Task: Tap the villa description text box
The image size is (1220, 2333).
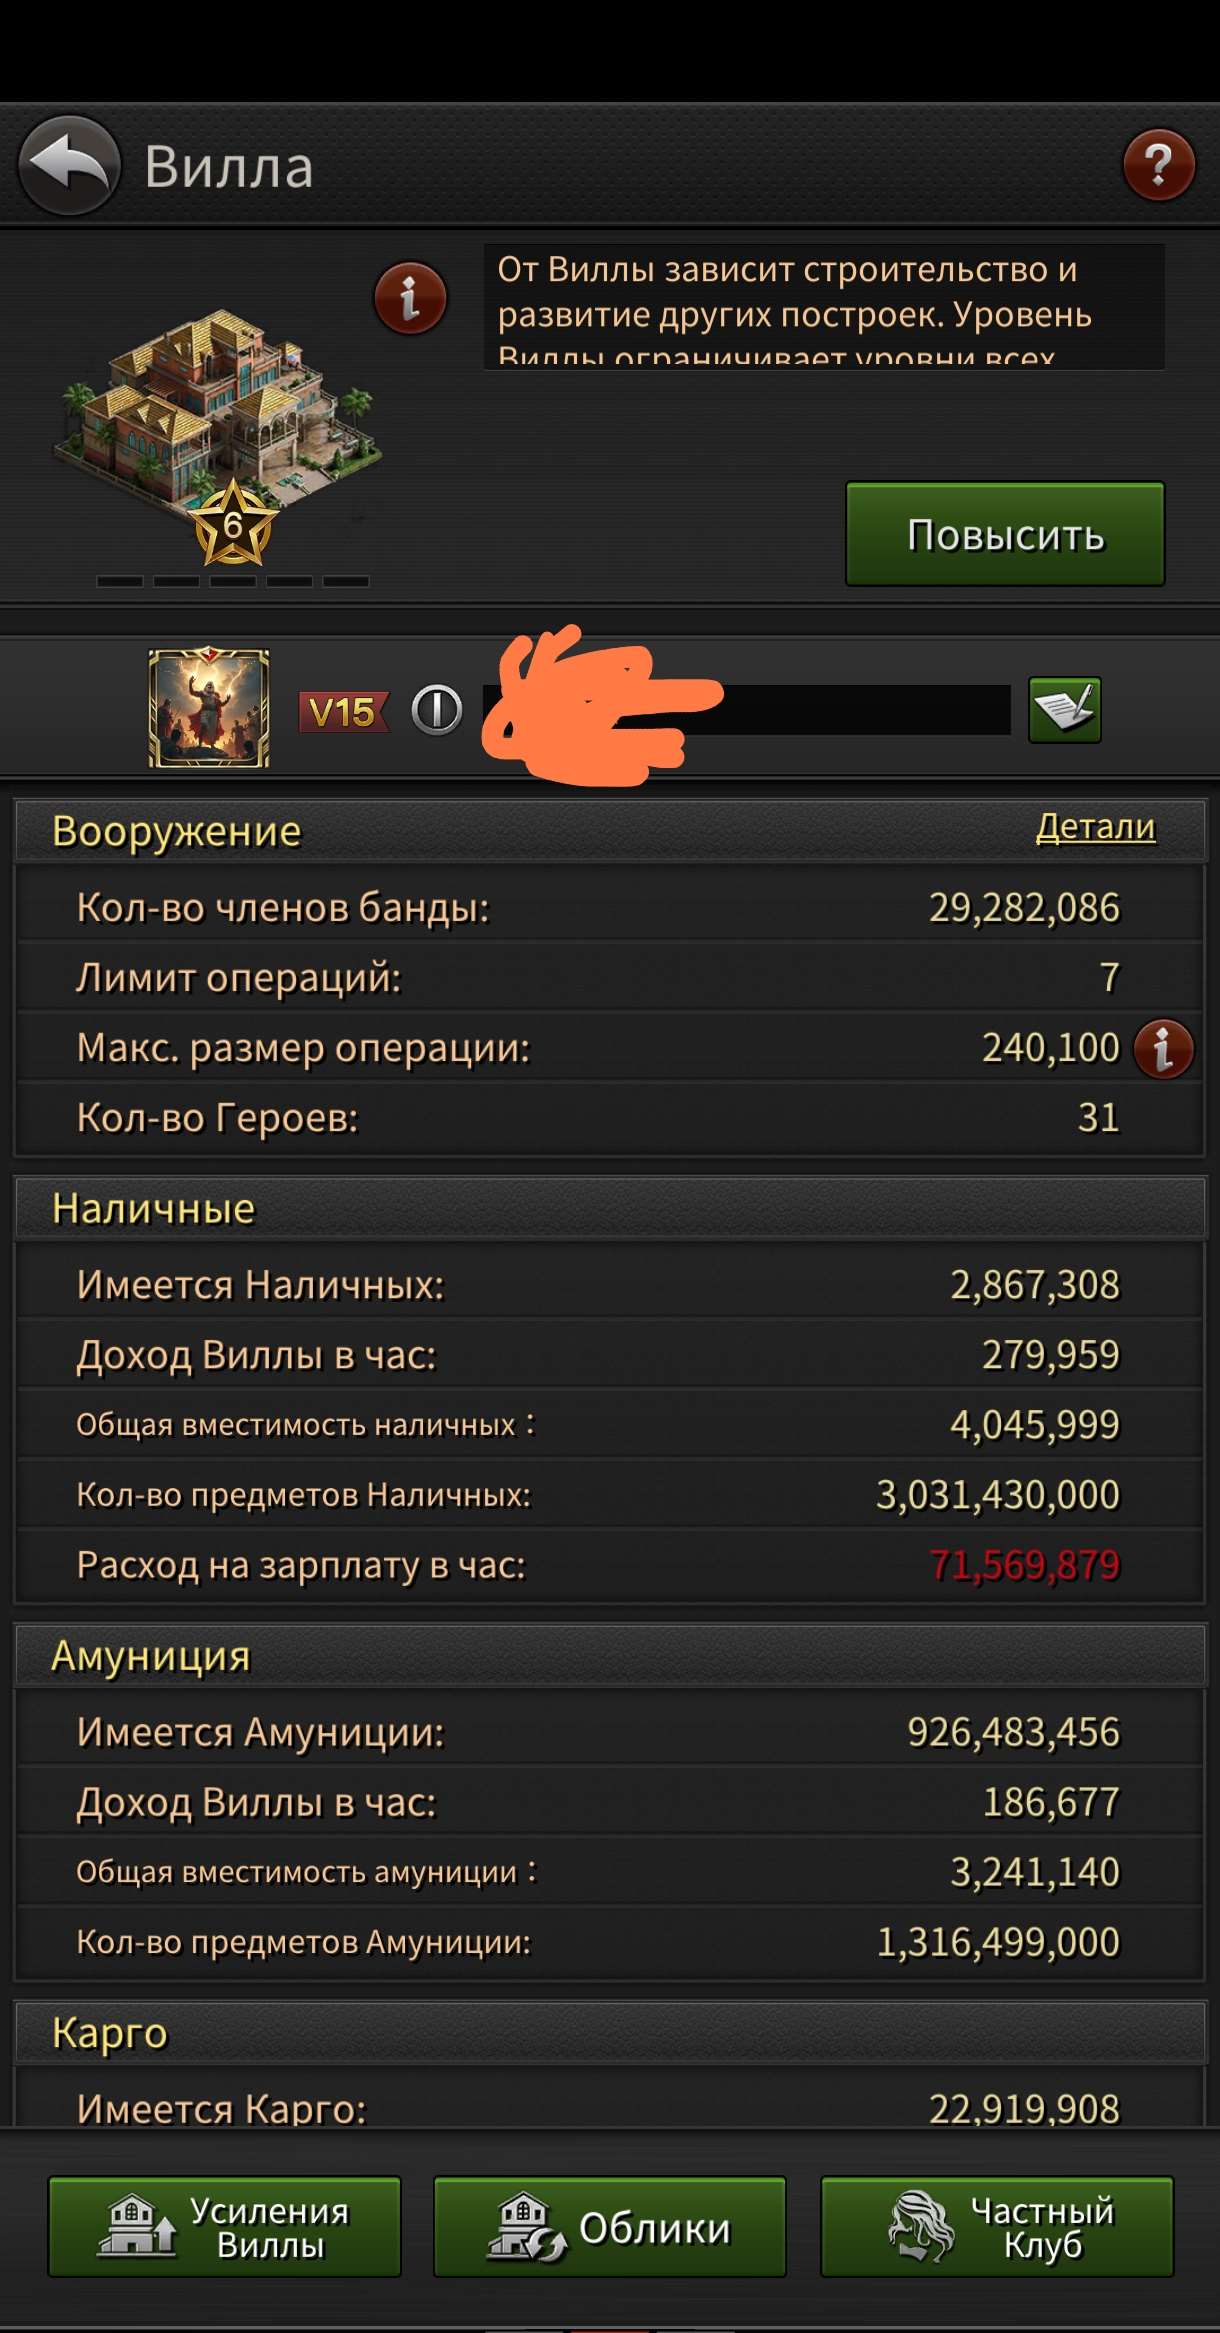Action: coord(824,307)
